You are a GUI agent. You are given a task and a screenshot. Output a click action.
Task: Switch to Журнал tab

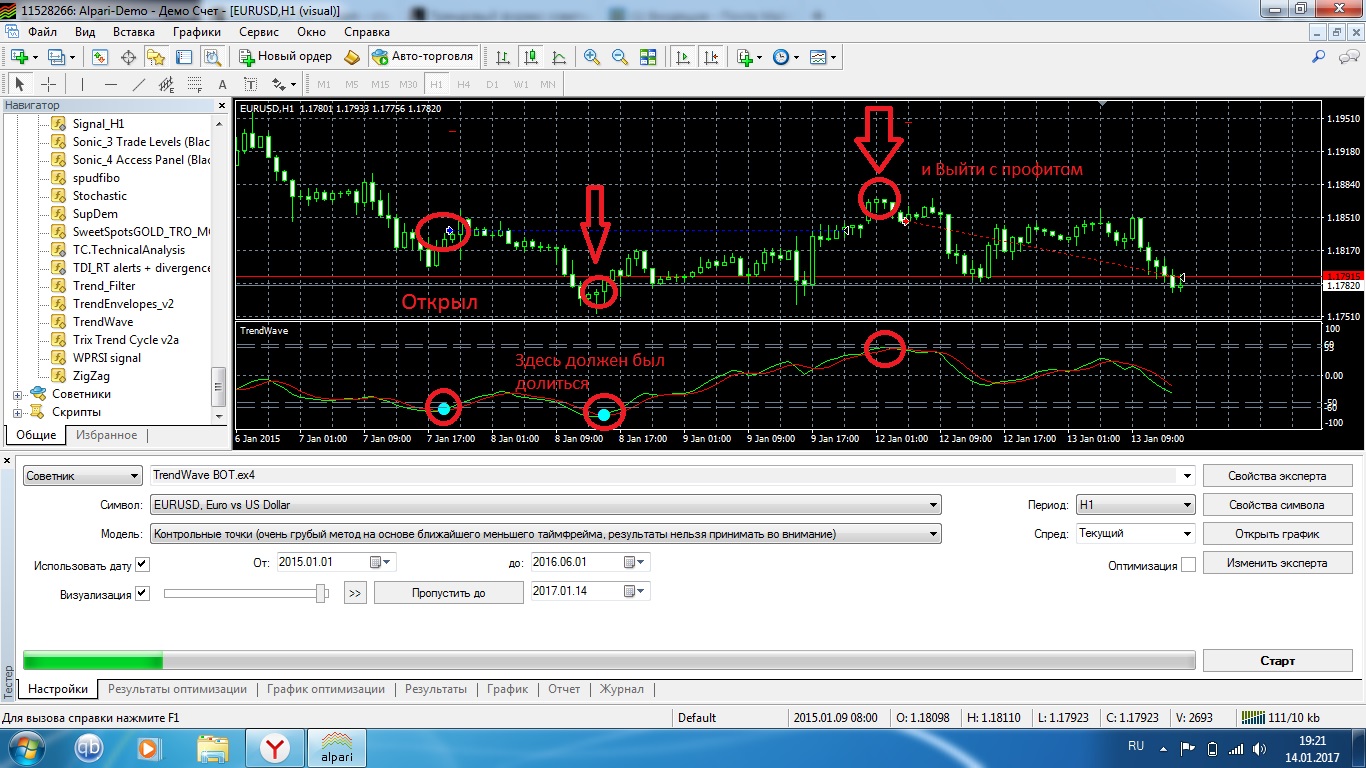621,689
